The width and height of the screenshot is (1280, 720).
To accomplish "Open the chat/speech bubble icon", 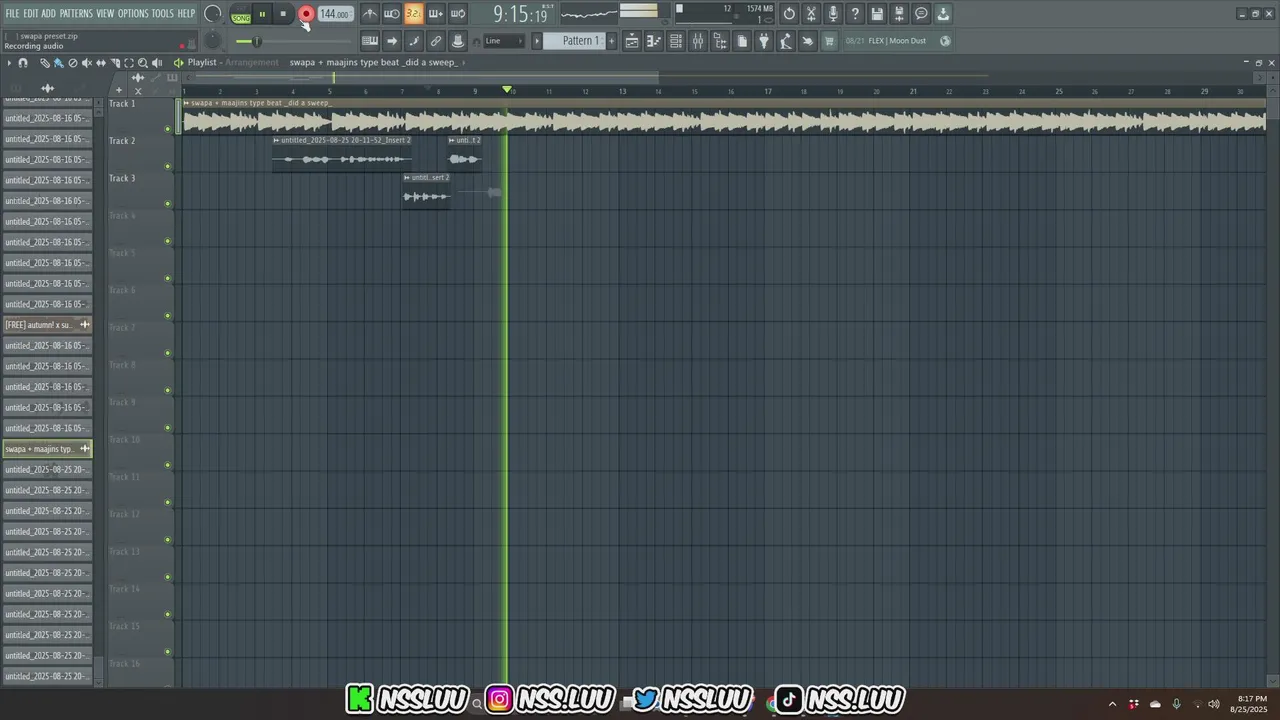I will click(921, 14).
